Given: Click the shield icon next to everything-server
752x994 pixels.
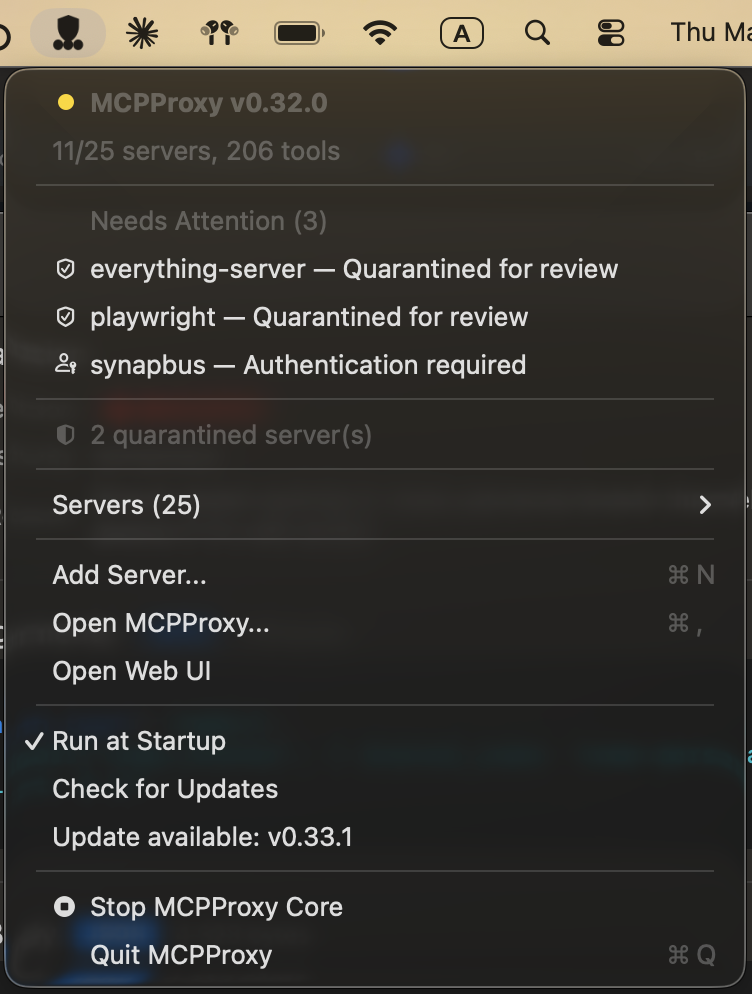Looking at the screenshot, I should (x=66, y=269).
